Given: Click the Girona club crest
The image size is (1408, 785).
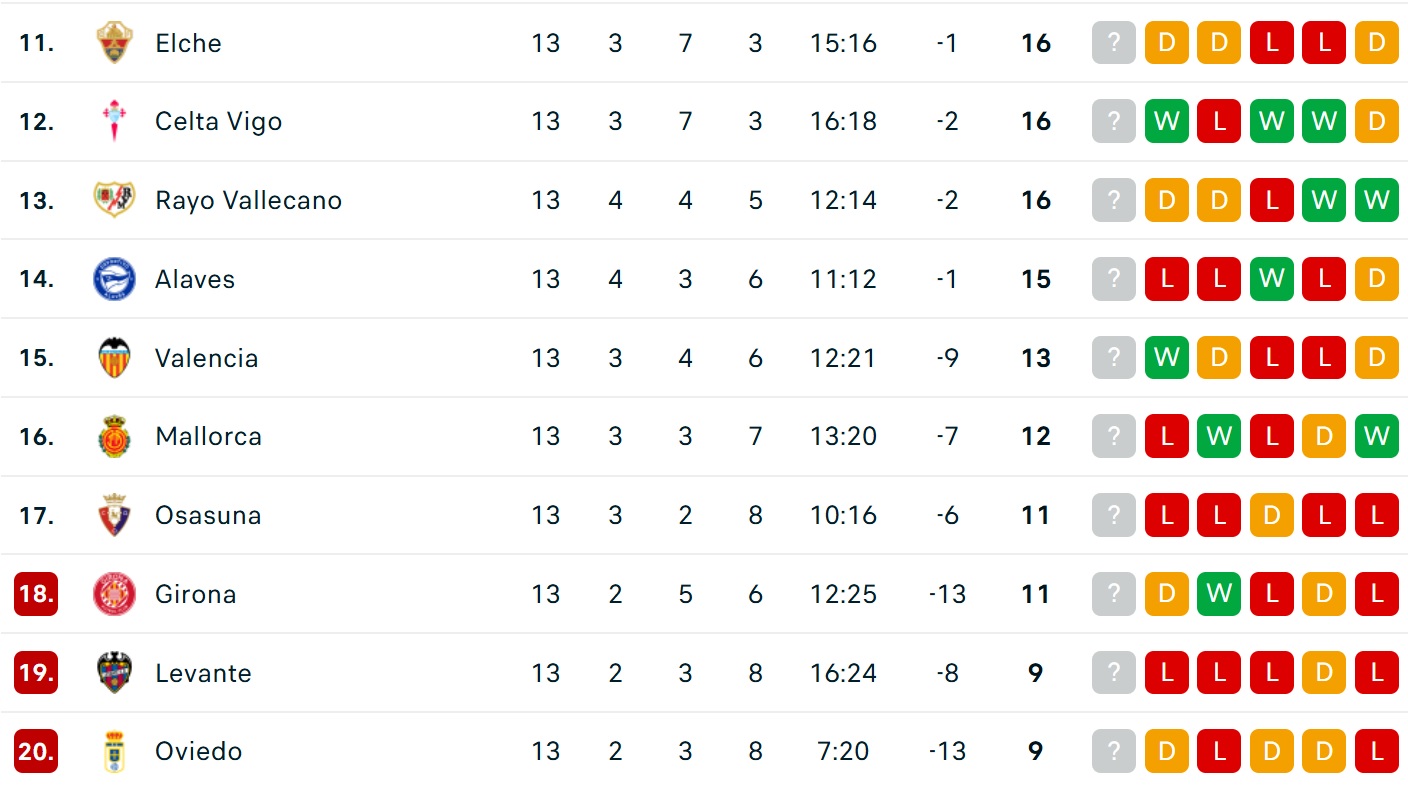Looking at the screenshot, I should coord(114,594).
